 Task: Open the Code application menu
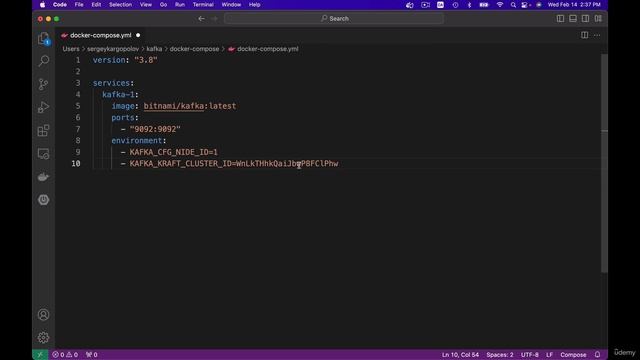point(60,5)
